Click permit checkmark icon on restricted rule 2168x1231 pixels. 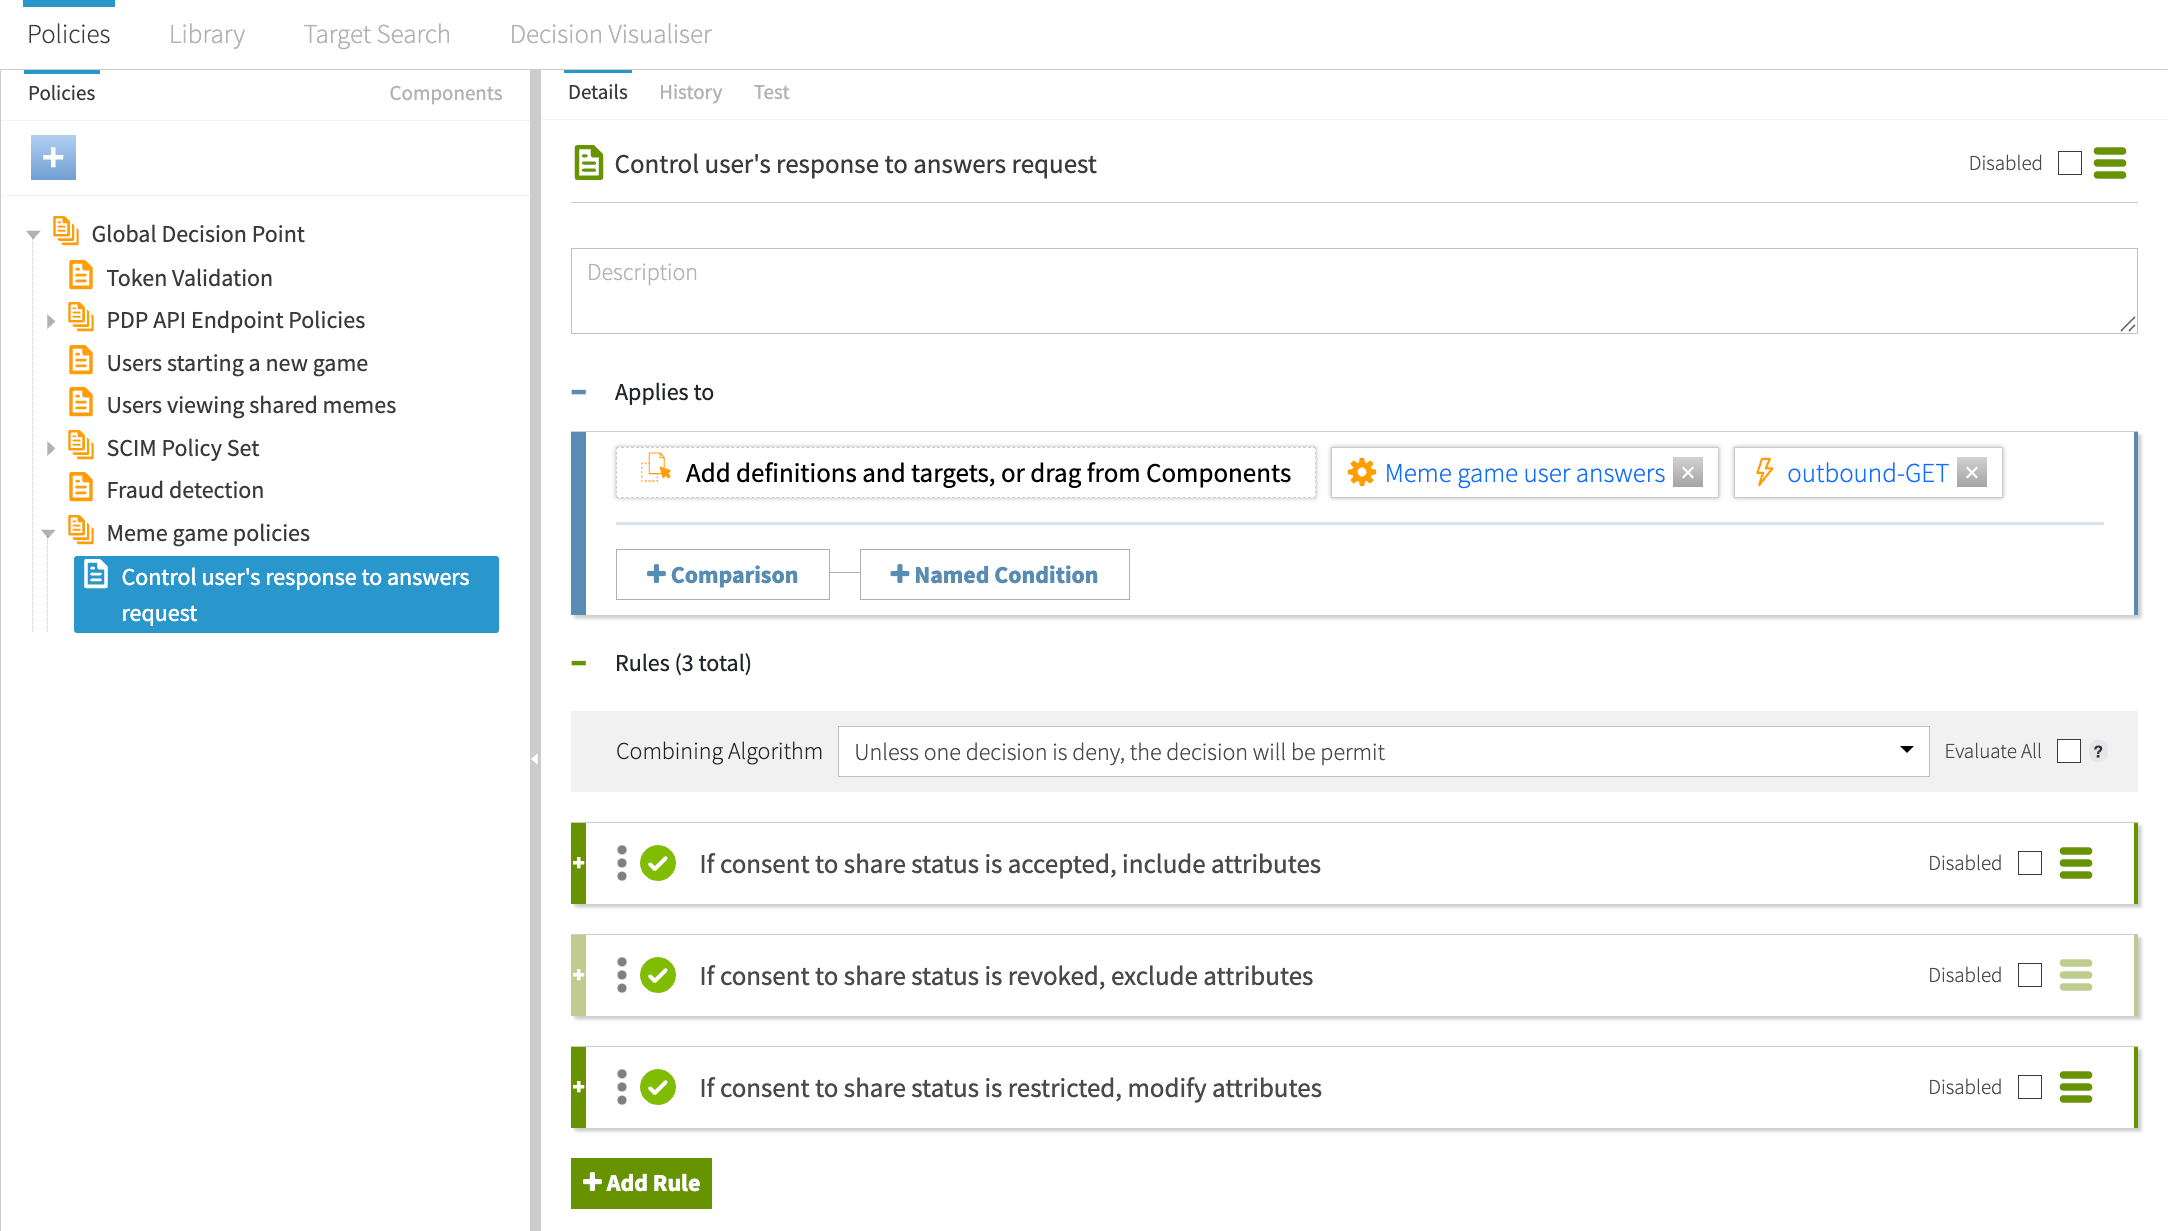point(658,1087)
